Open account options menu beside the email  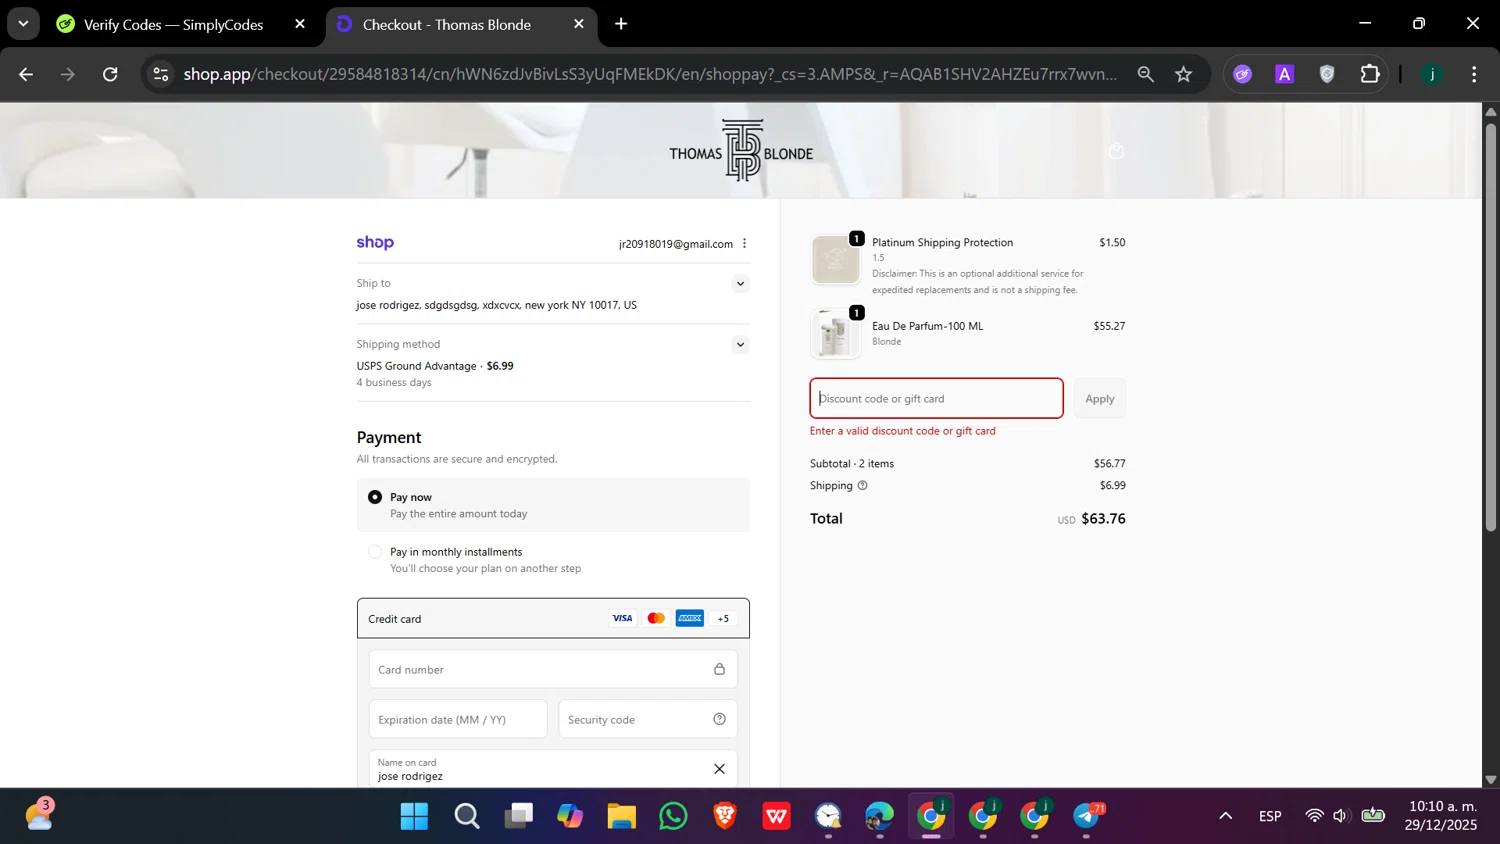pyautogui.click(x=744, y=243)
